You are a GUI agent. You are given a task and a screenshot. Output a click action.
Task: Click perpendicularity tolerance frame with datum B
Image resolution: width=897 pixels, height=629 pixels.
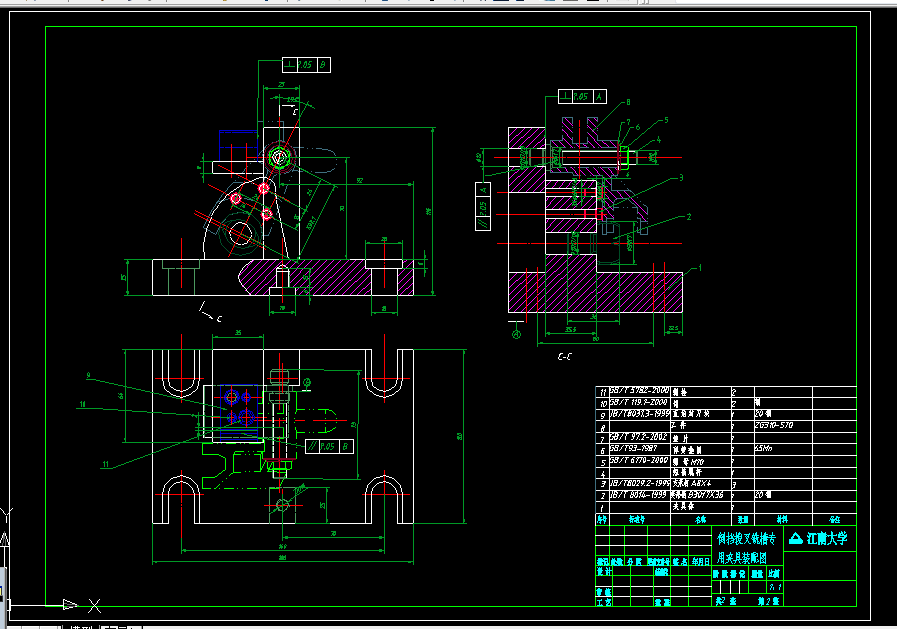coord(306,65)
